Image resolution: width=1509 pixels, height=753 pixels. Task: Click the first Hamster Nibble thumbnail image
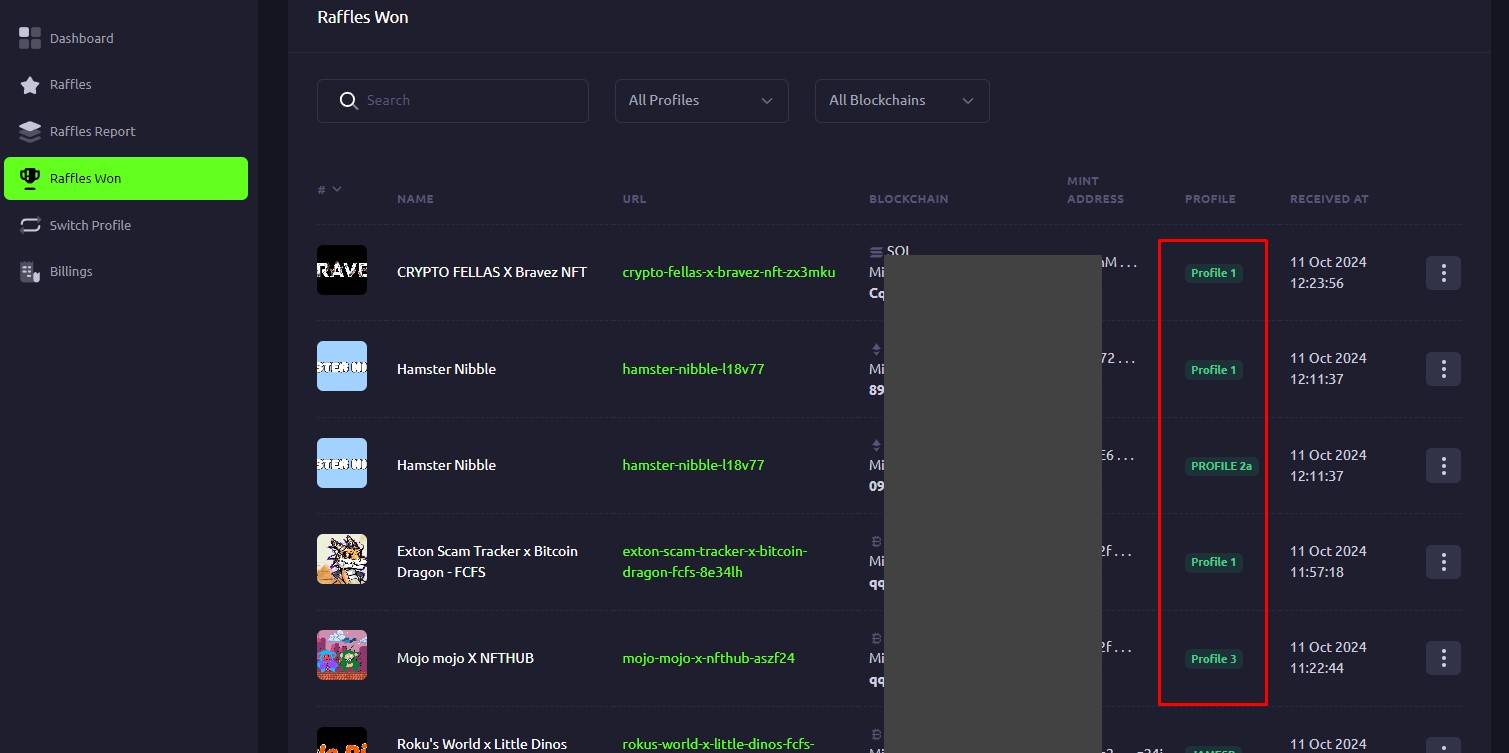tap(342, 366)
